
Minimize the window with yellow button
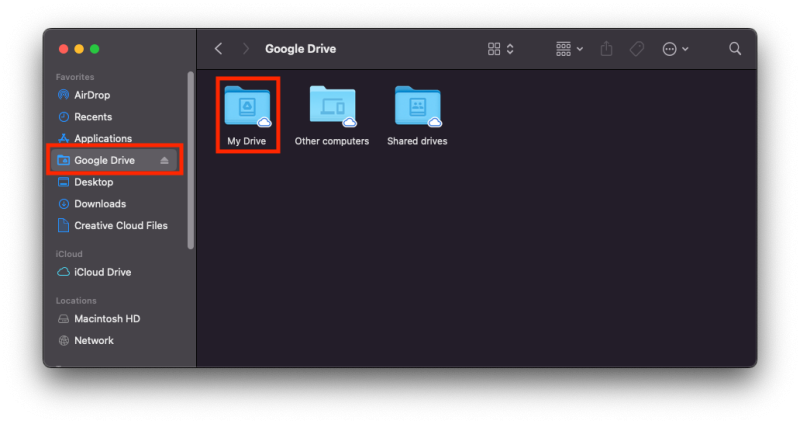pyautogui.click(x=79, y=49)
